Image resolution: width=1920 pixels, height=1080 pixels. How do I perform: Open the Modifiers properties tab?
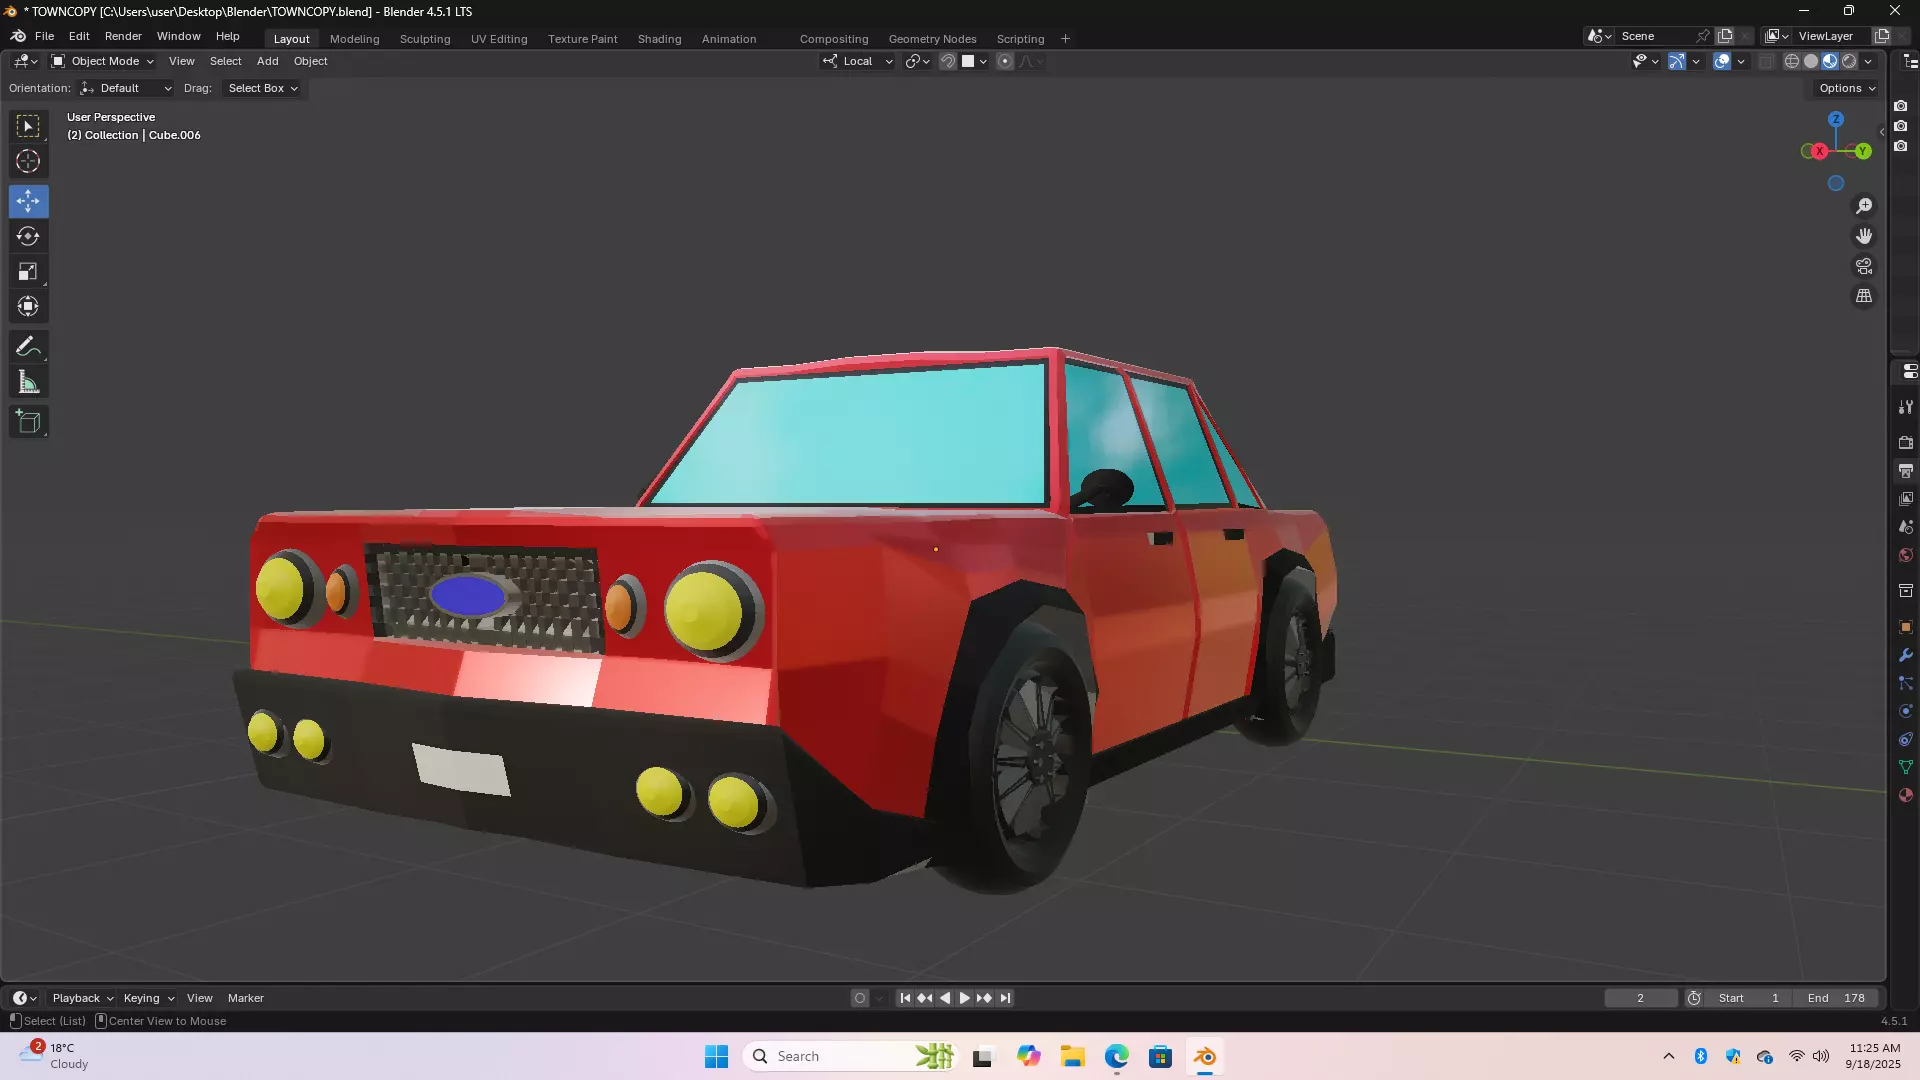(x=1906, y=655)
